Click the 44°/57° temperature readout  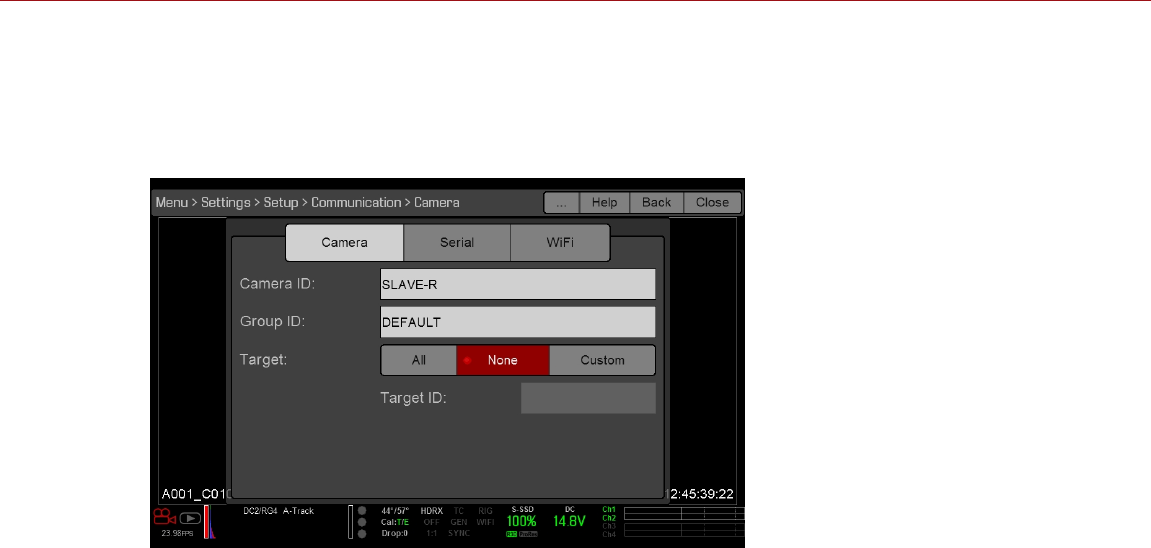(395, 511)
